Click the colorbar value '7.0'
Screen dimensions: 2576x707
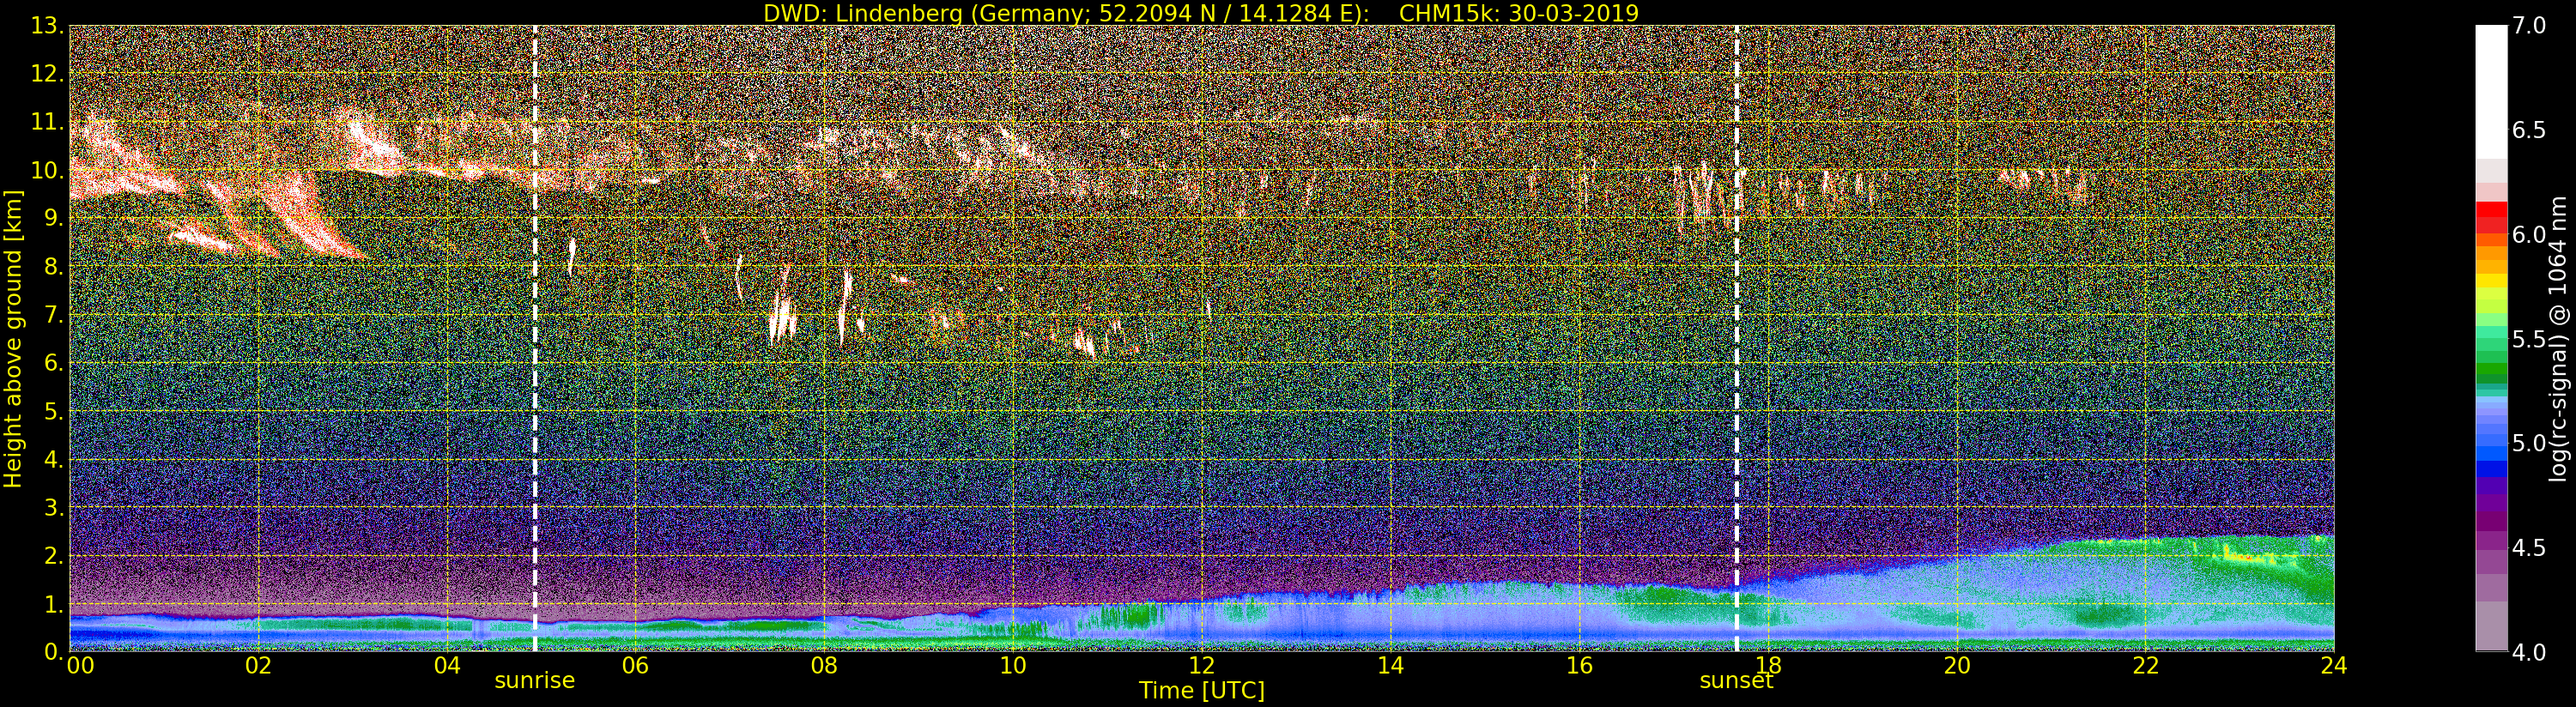[2529, 26]
